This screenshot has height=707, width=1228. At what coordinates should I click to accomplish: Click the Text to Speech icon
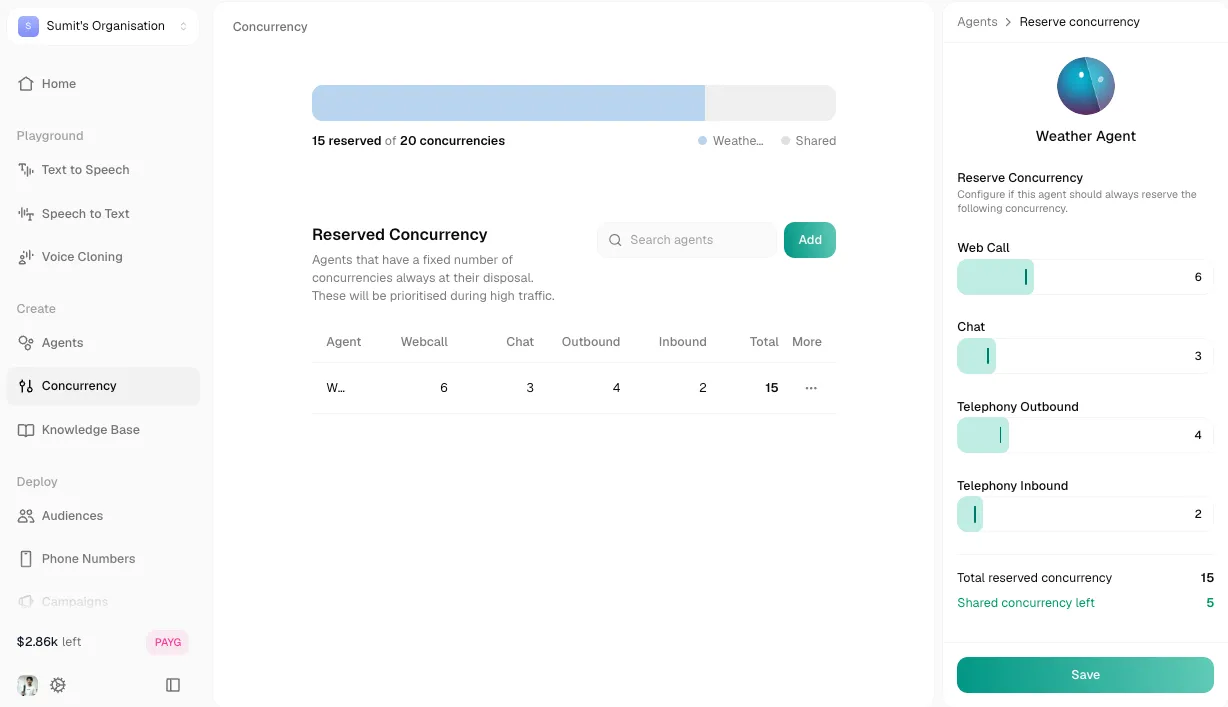26,170
